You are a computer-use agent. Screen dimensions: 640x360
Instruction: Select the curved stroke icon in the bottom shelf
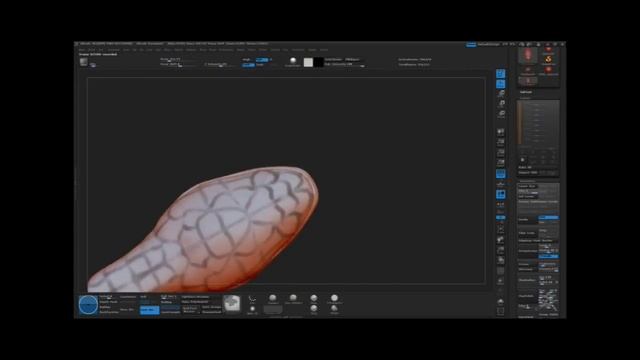pyautogui.click(x=252, y=299)
